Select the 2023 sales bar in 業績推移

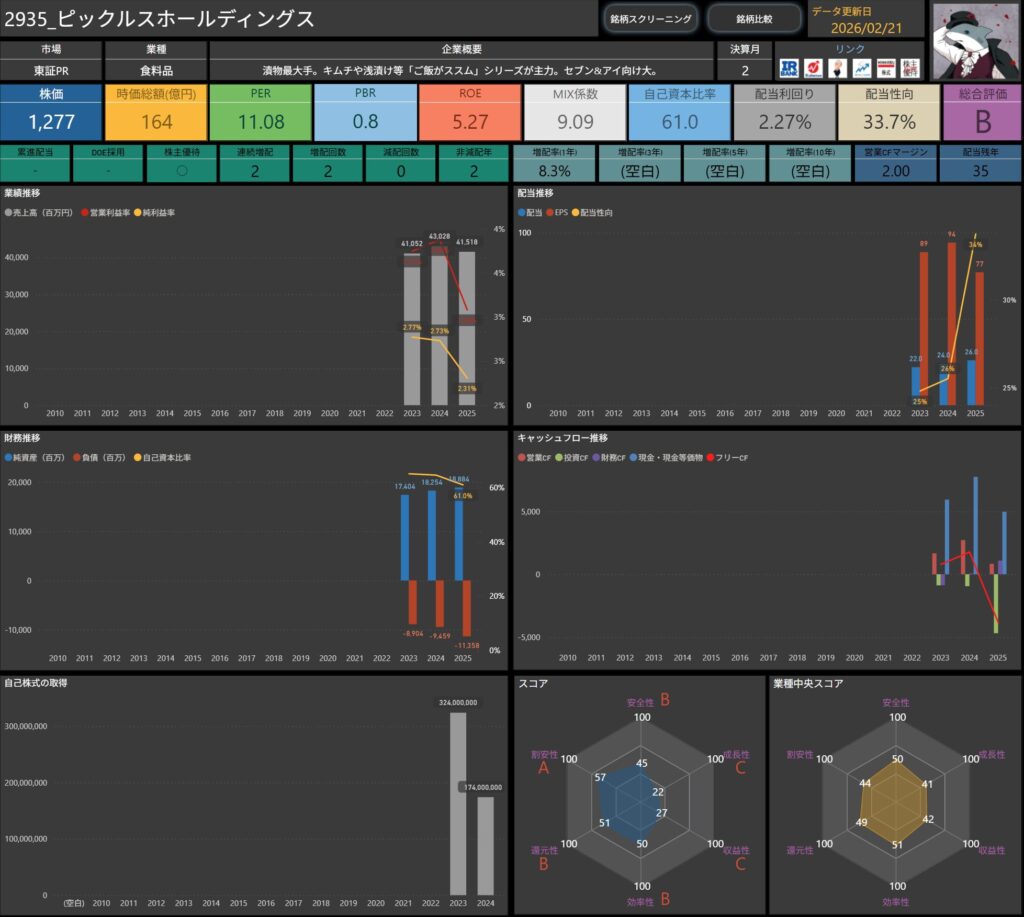(x=411, y=330)
